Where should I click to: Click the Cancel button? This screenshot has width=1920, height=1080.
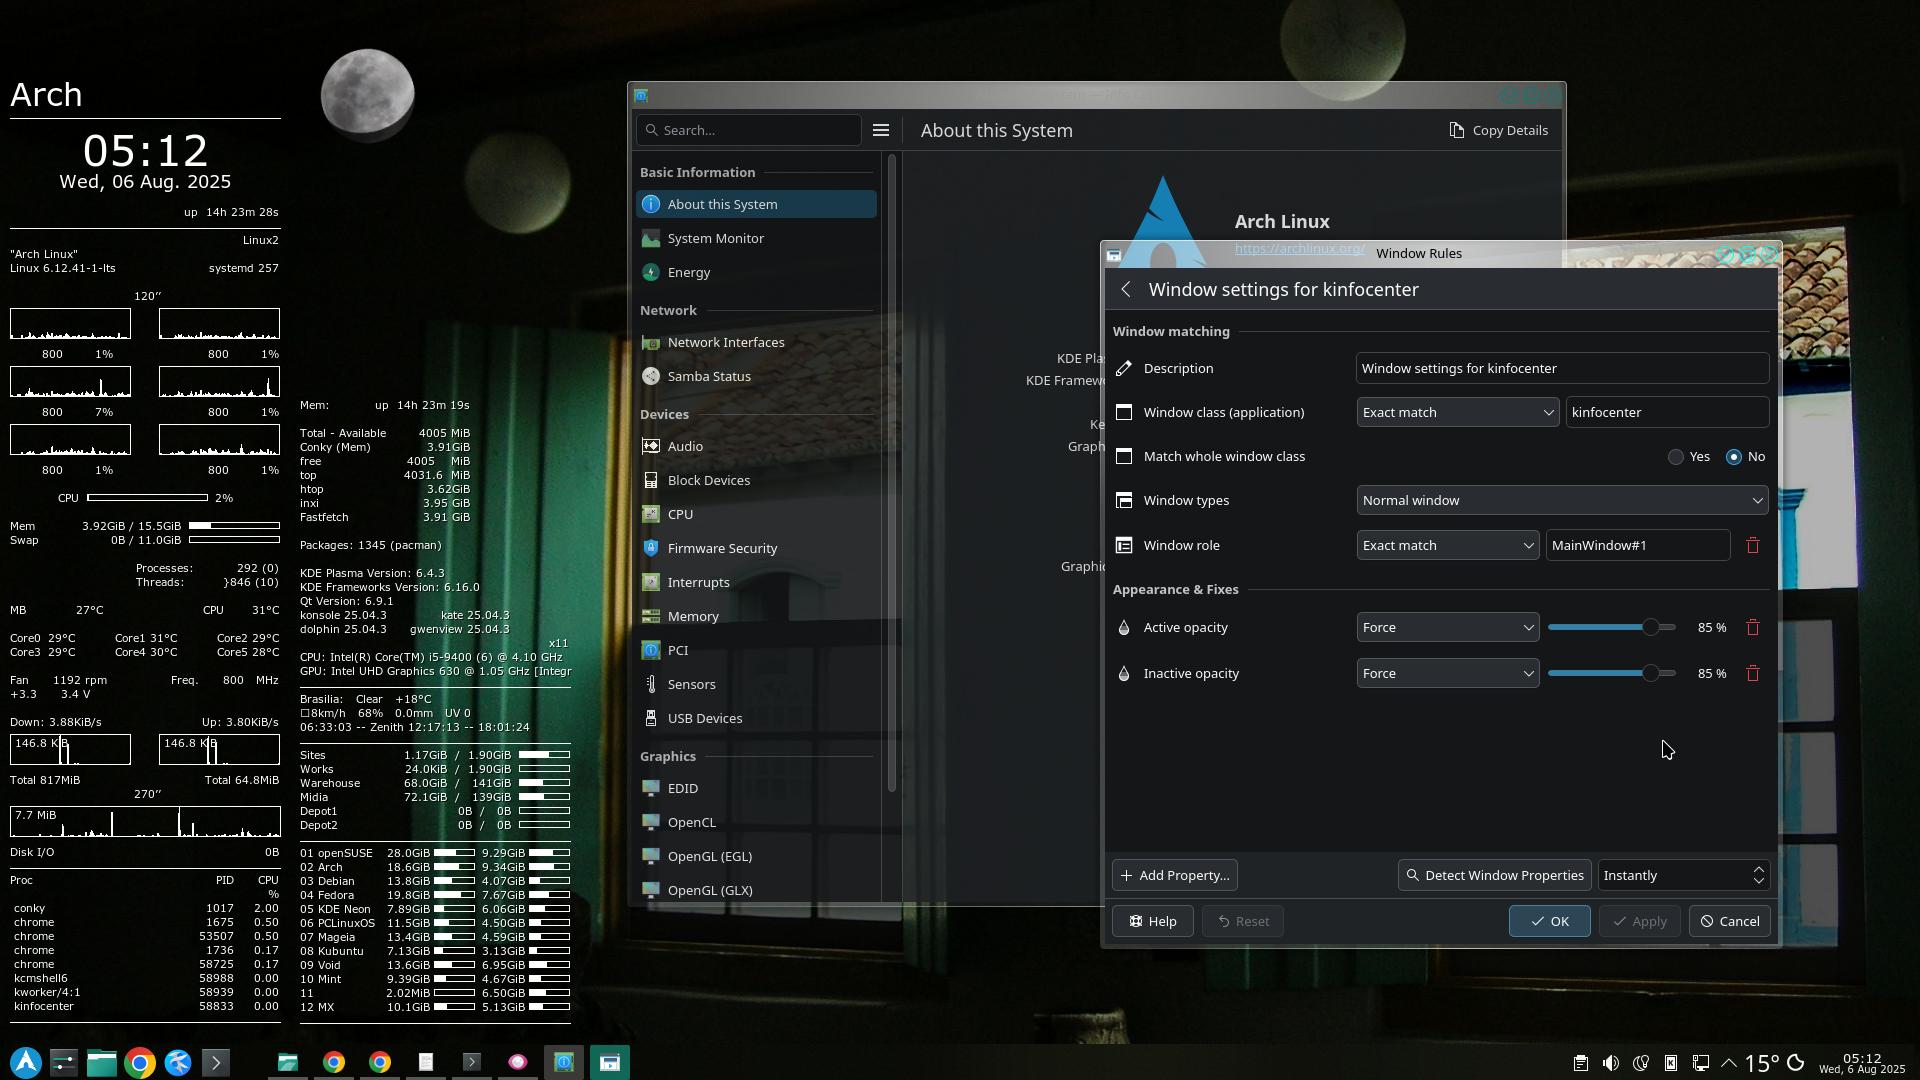1729,922
